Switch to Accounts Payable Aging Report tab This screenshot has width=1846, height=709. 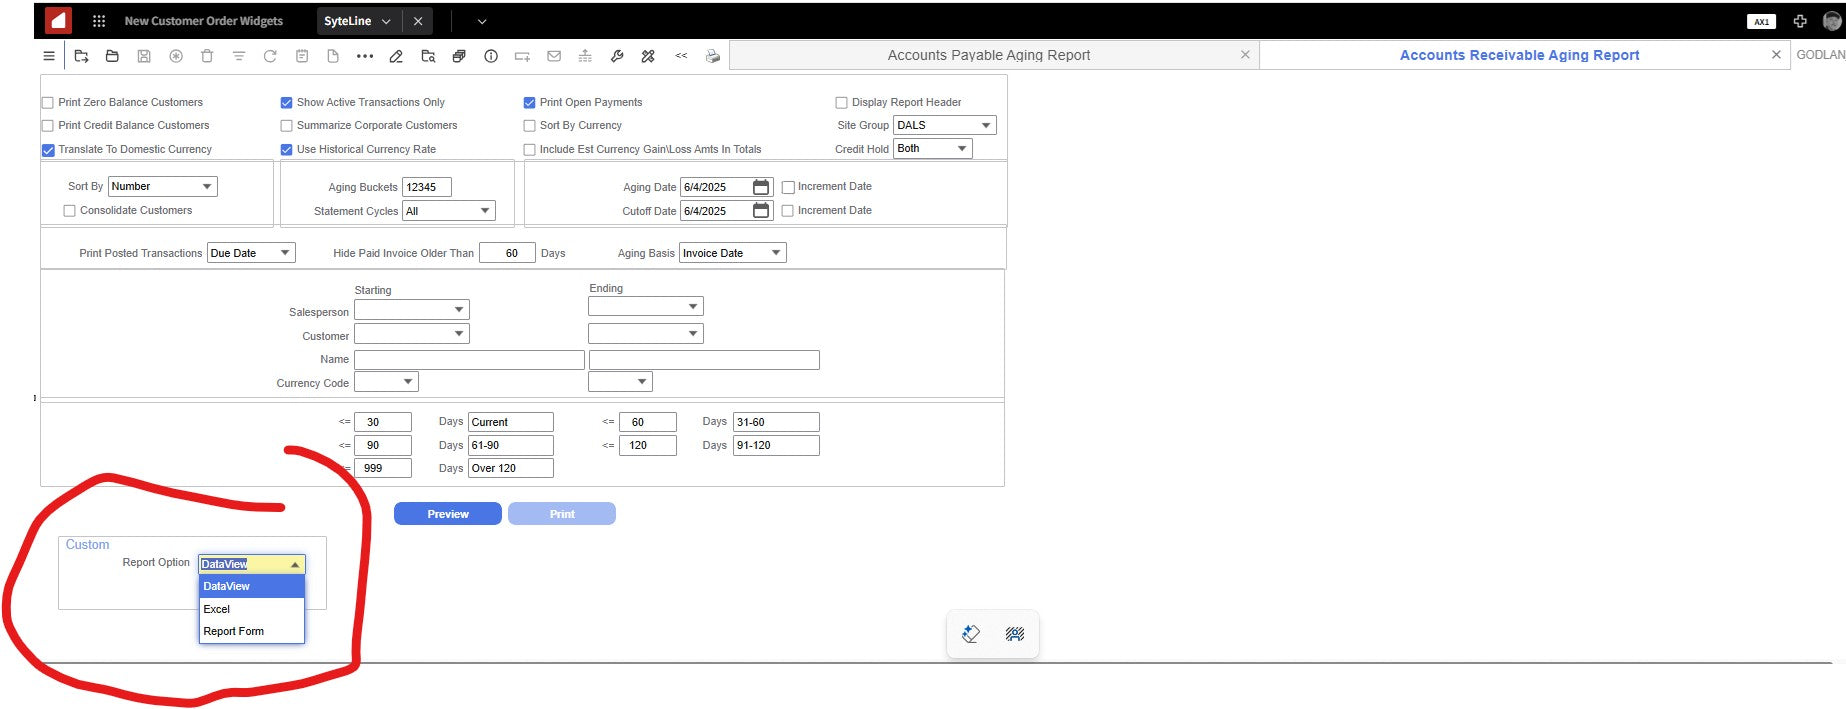[988, 55]
